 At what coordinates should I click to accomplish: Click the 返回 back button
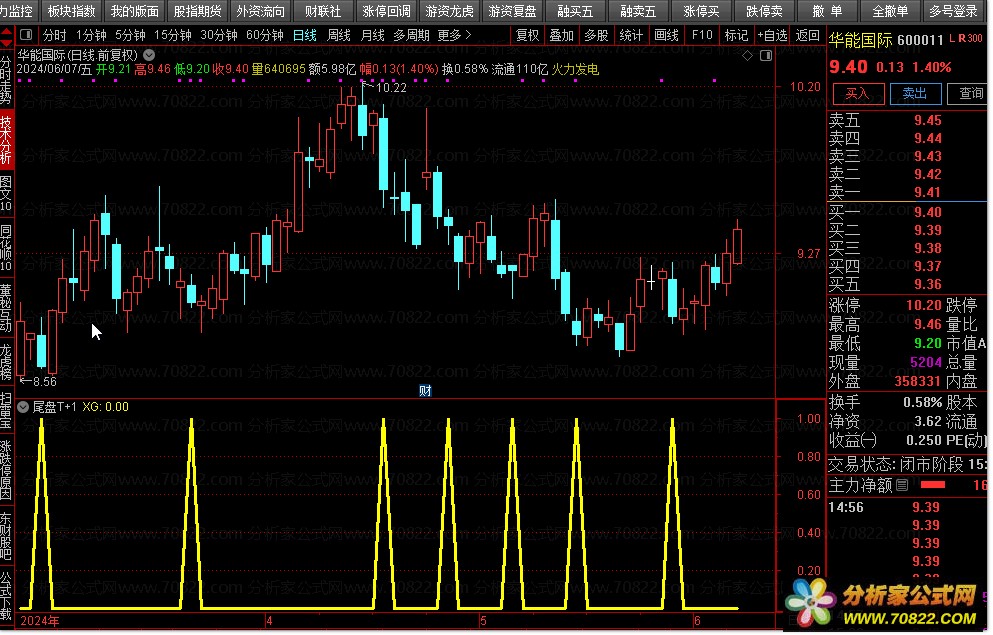[808, 35]
